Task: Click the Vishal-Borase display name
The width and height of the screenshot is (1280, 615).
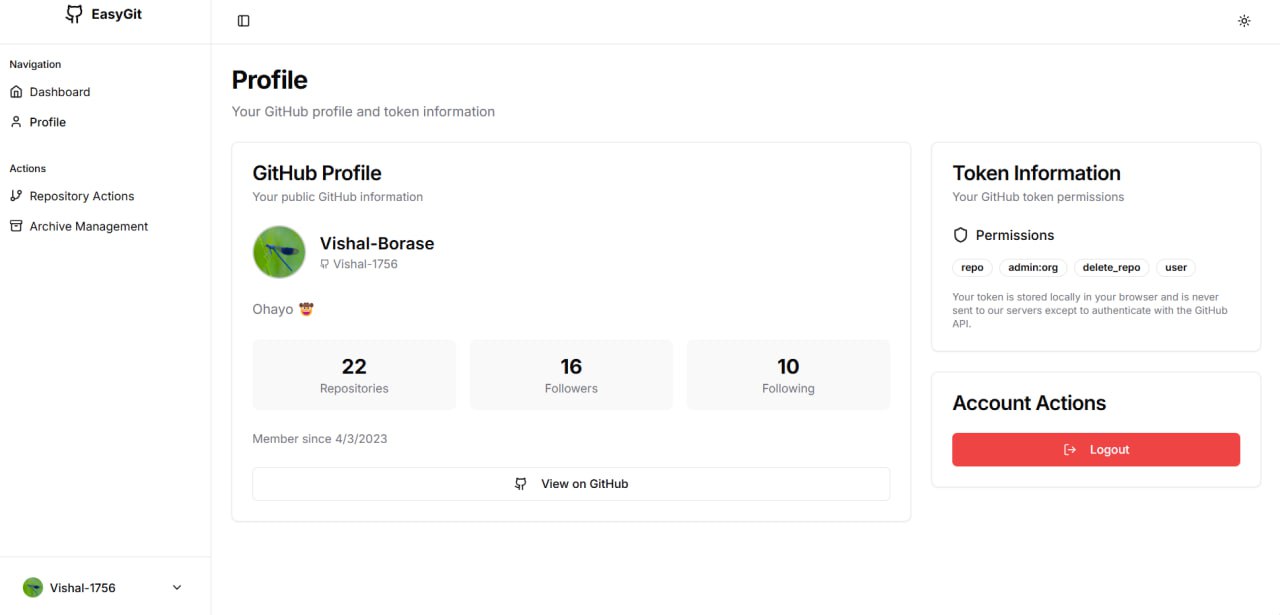Action: tap(377, 243)
